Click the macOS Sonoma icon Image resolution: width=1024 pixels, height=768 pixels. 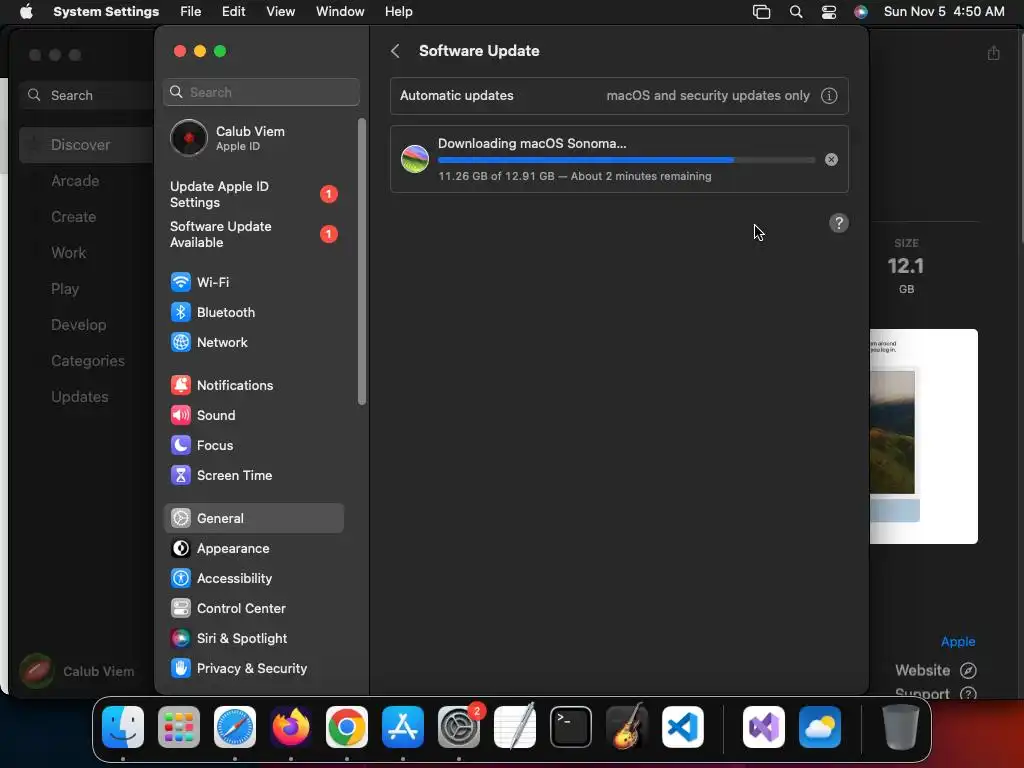tap(415, 159)
